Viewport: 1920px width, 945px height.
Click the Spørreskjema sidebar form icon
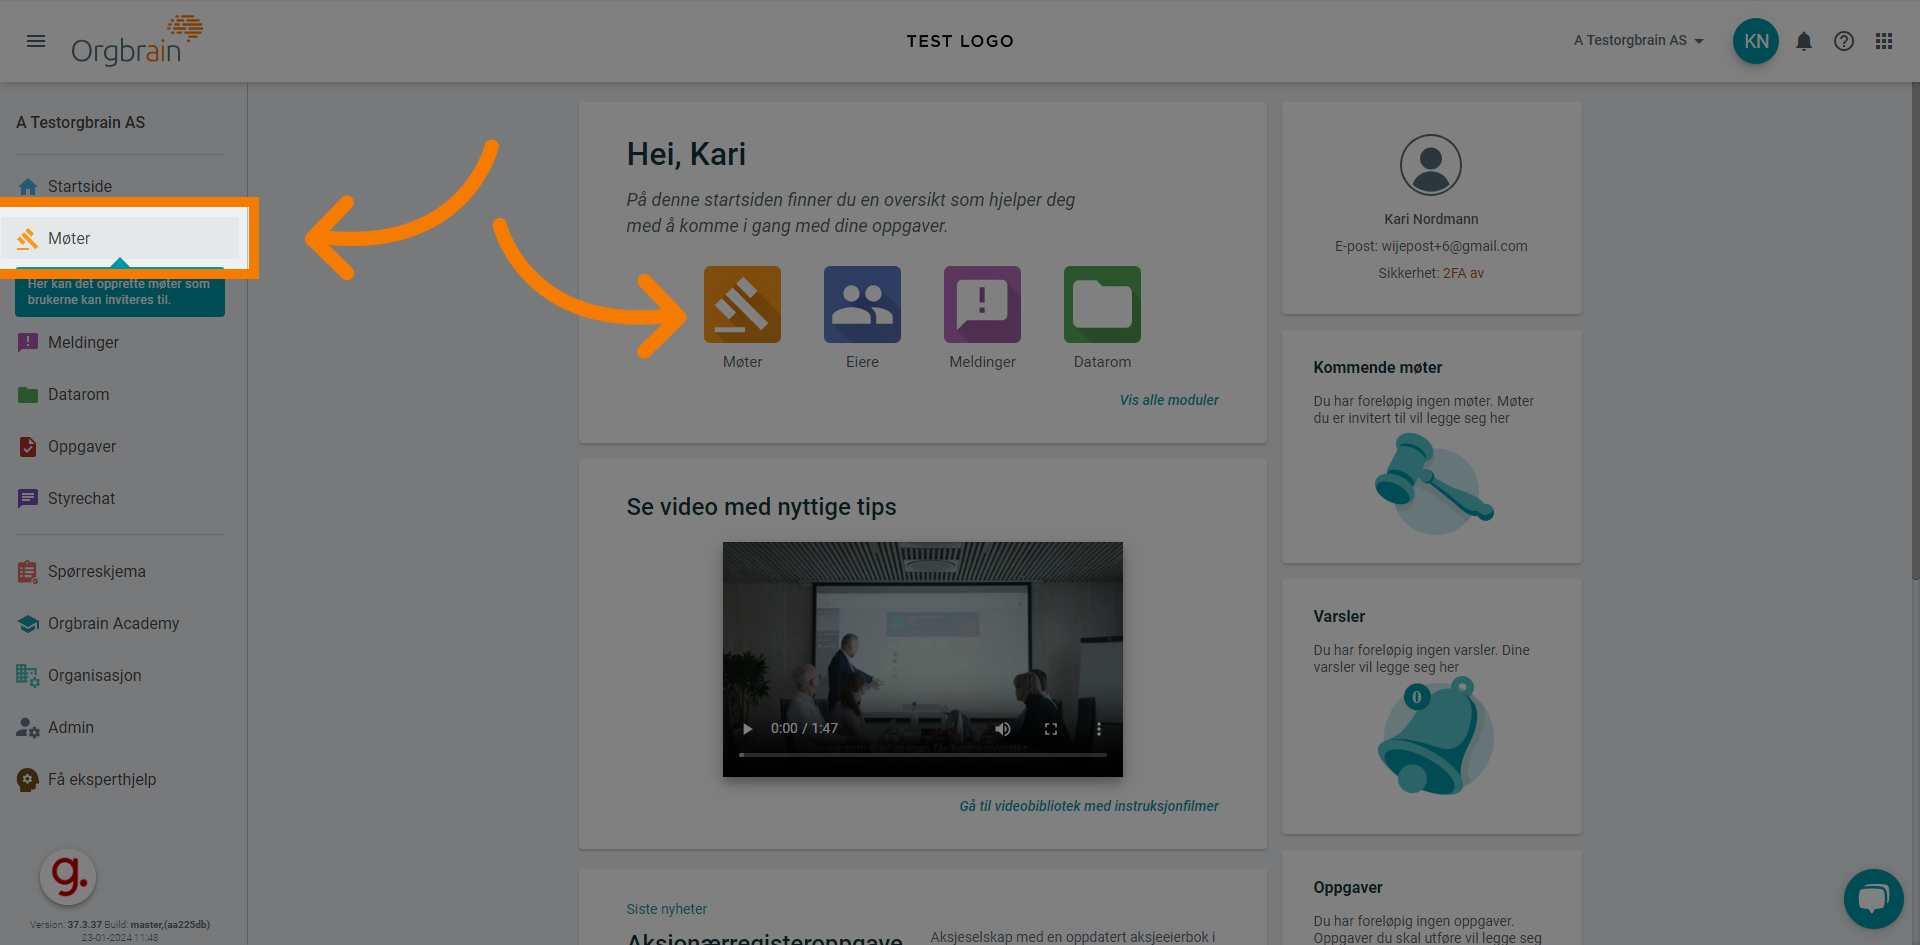(x=28, y=572)
